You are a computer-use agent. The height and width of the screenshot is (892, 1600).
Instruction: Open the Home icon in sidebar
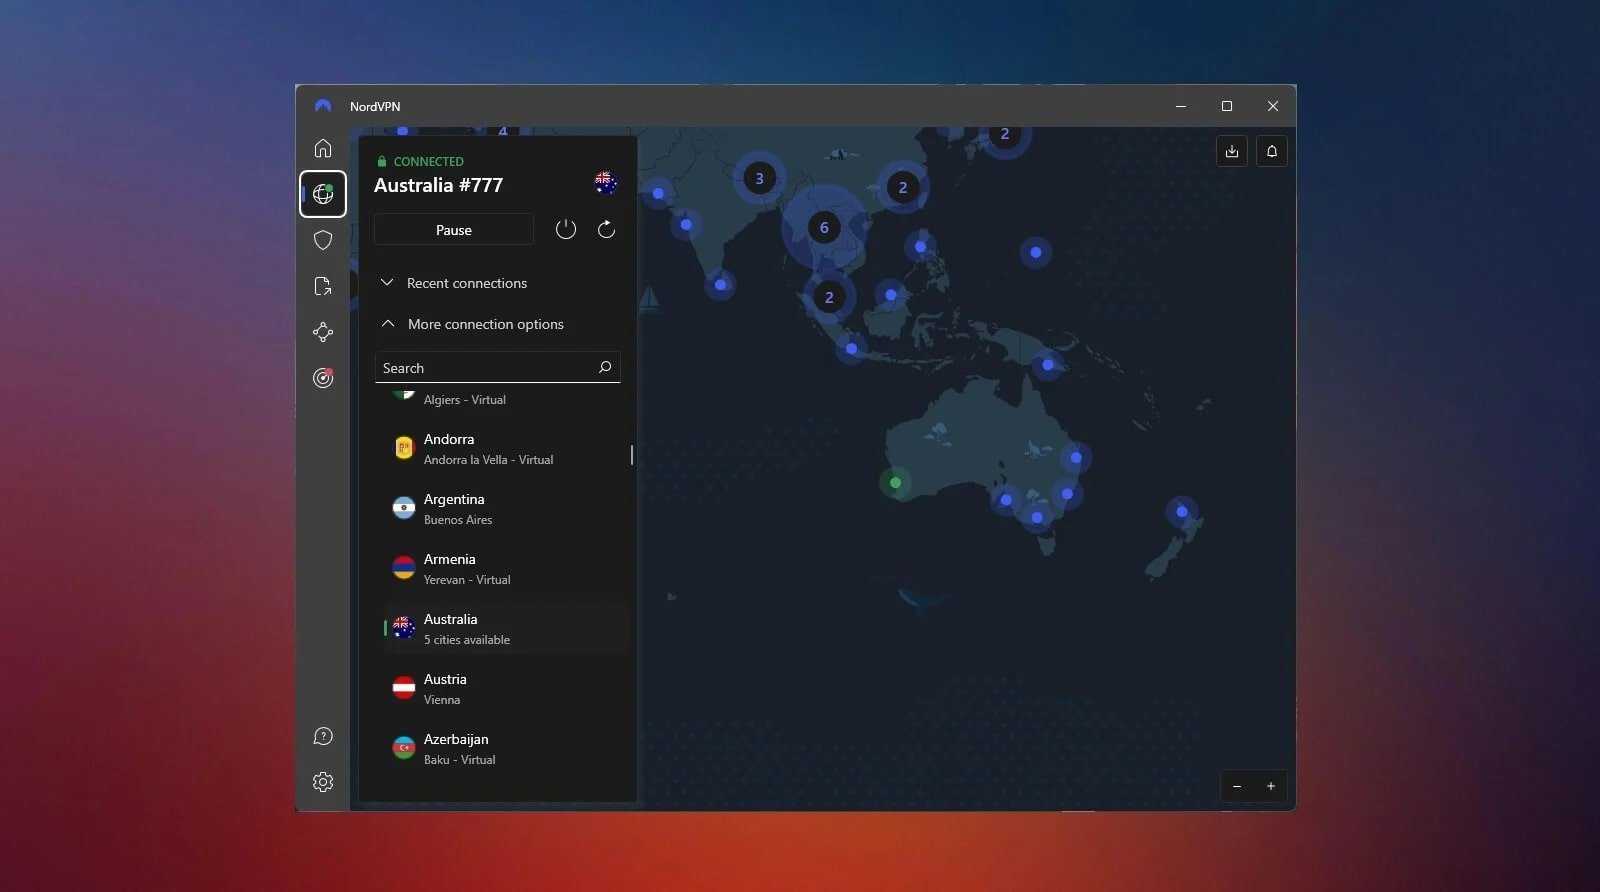pyautogui.click(x=323, y=148)
